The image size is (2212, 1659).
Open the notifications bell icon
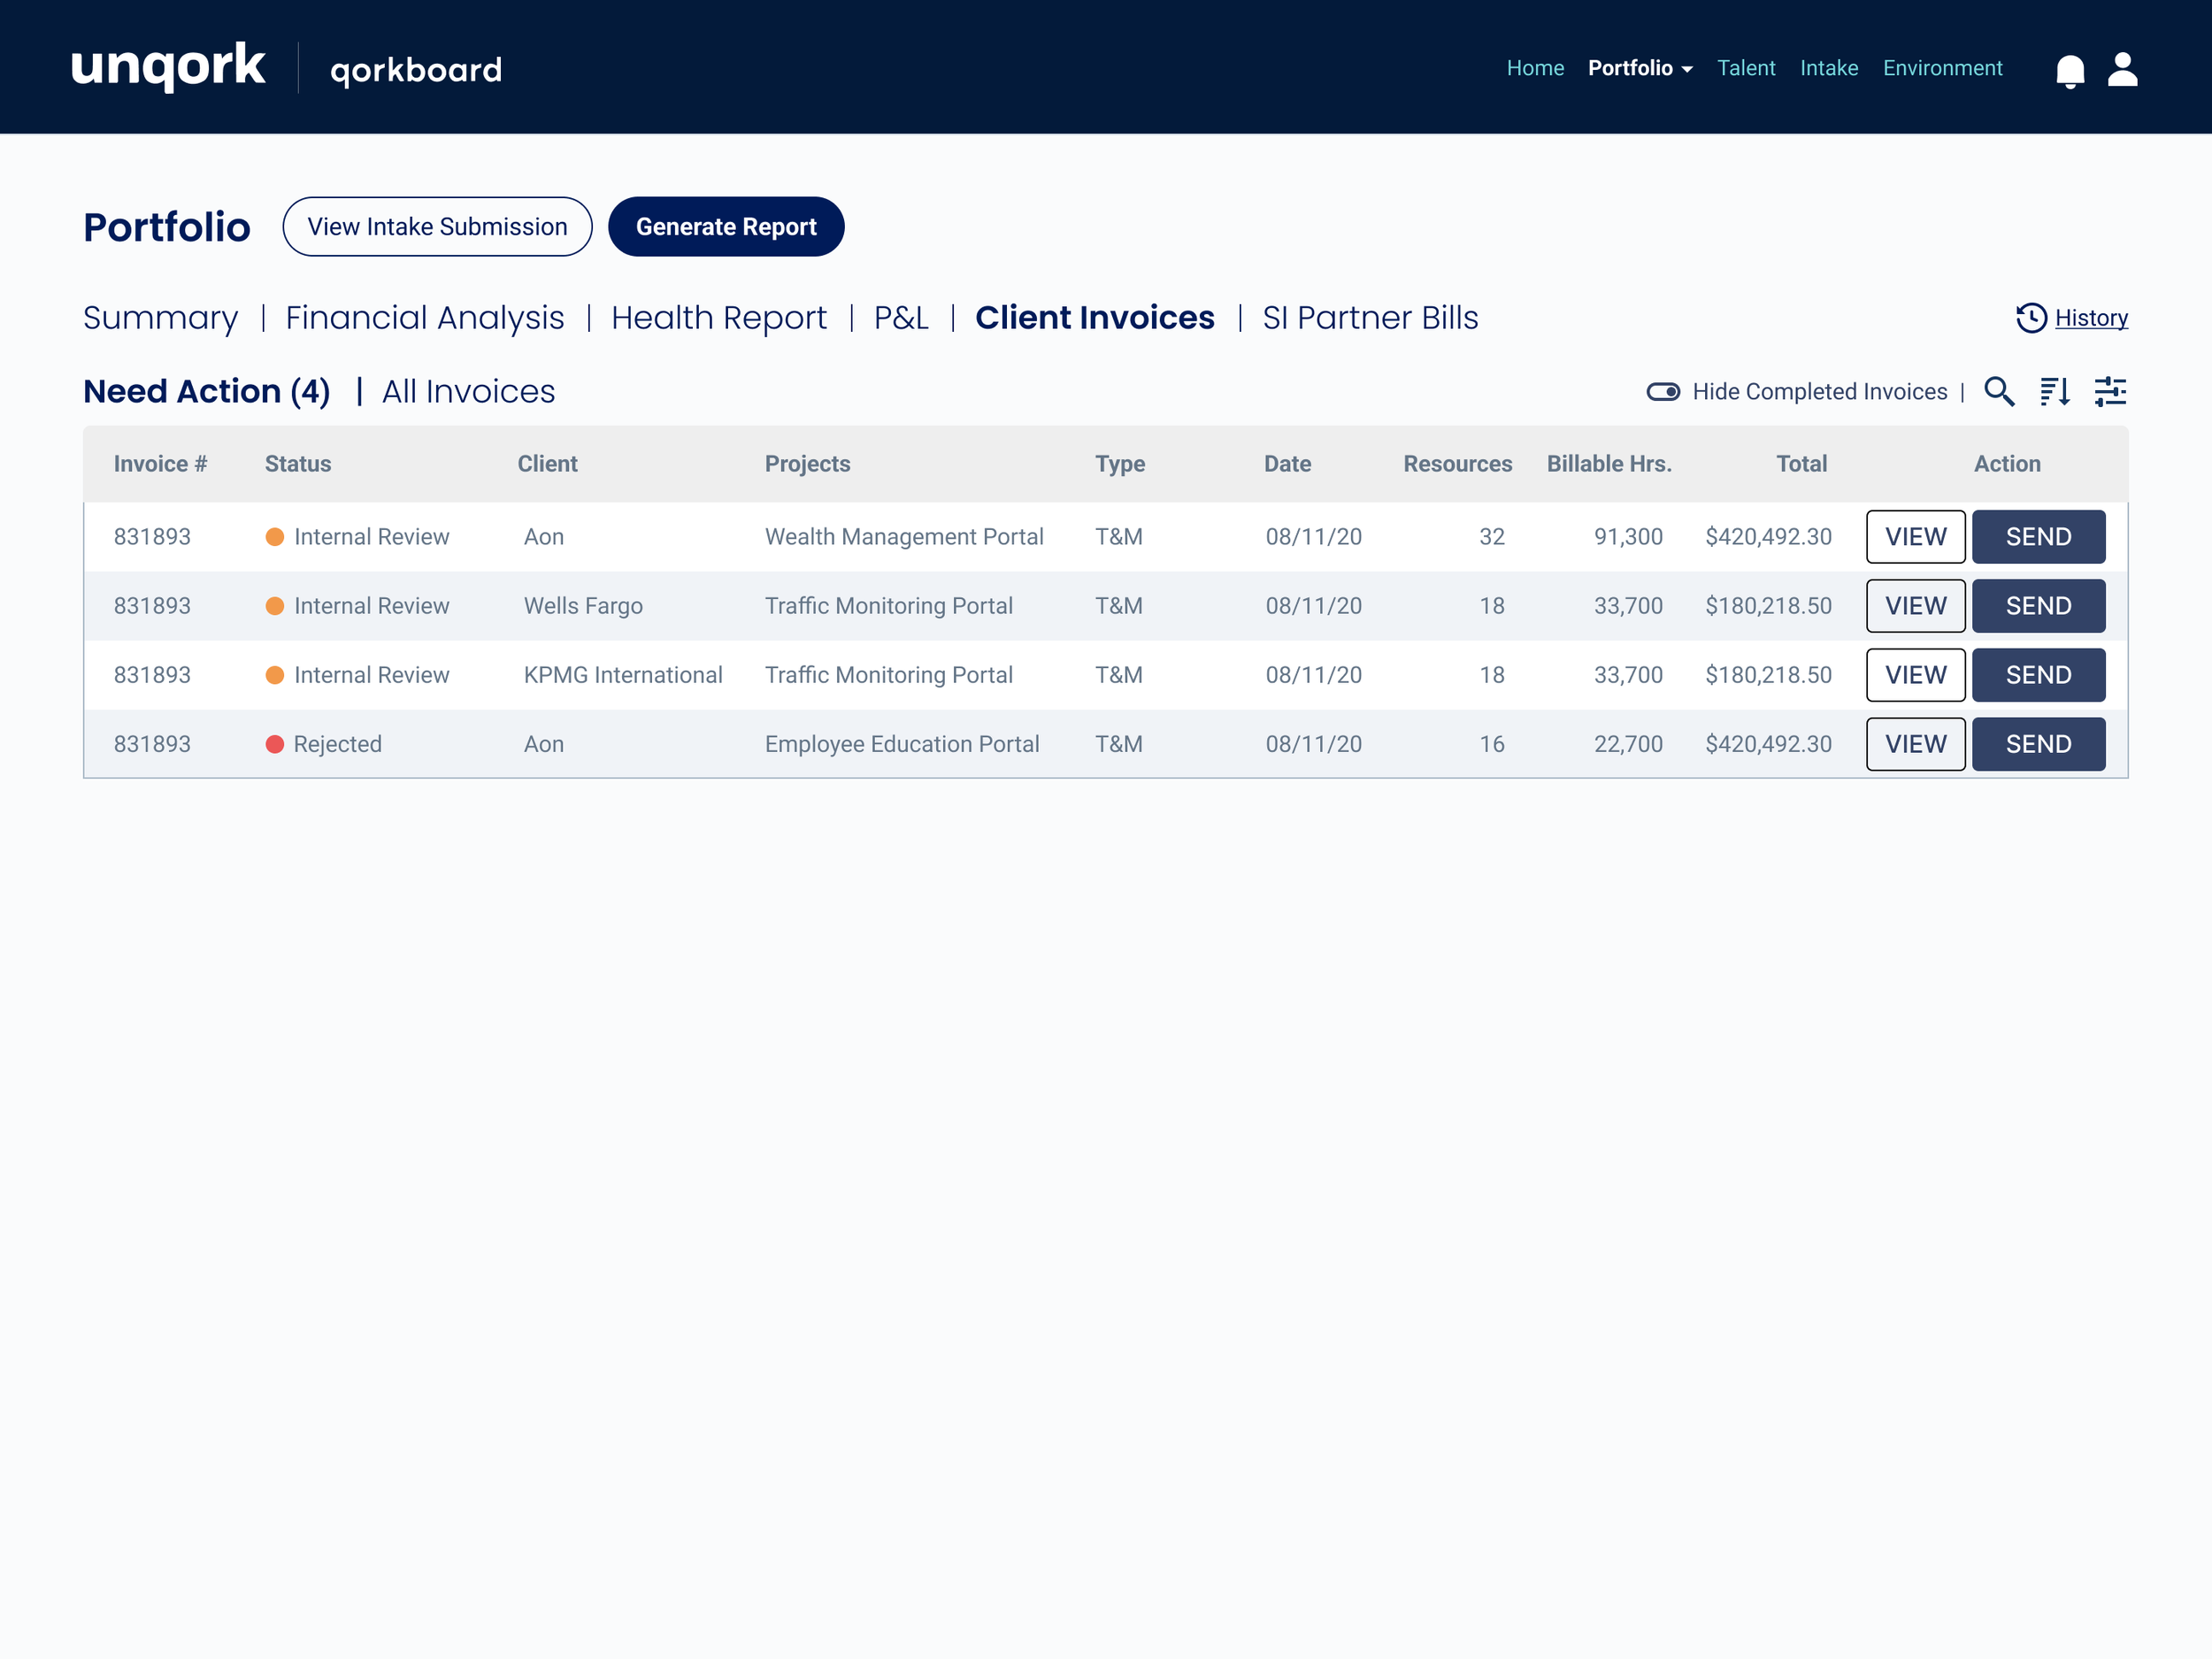[2069, 70]
